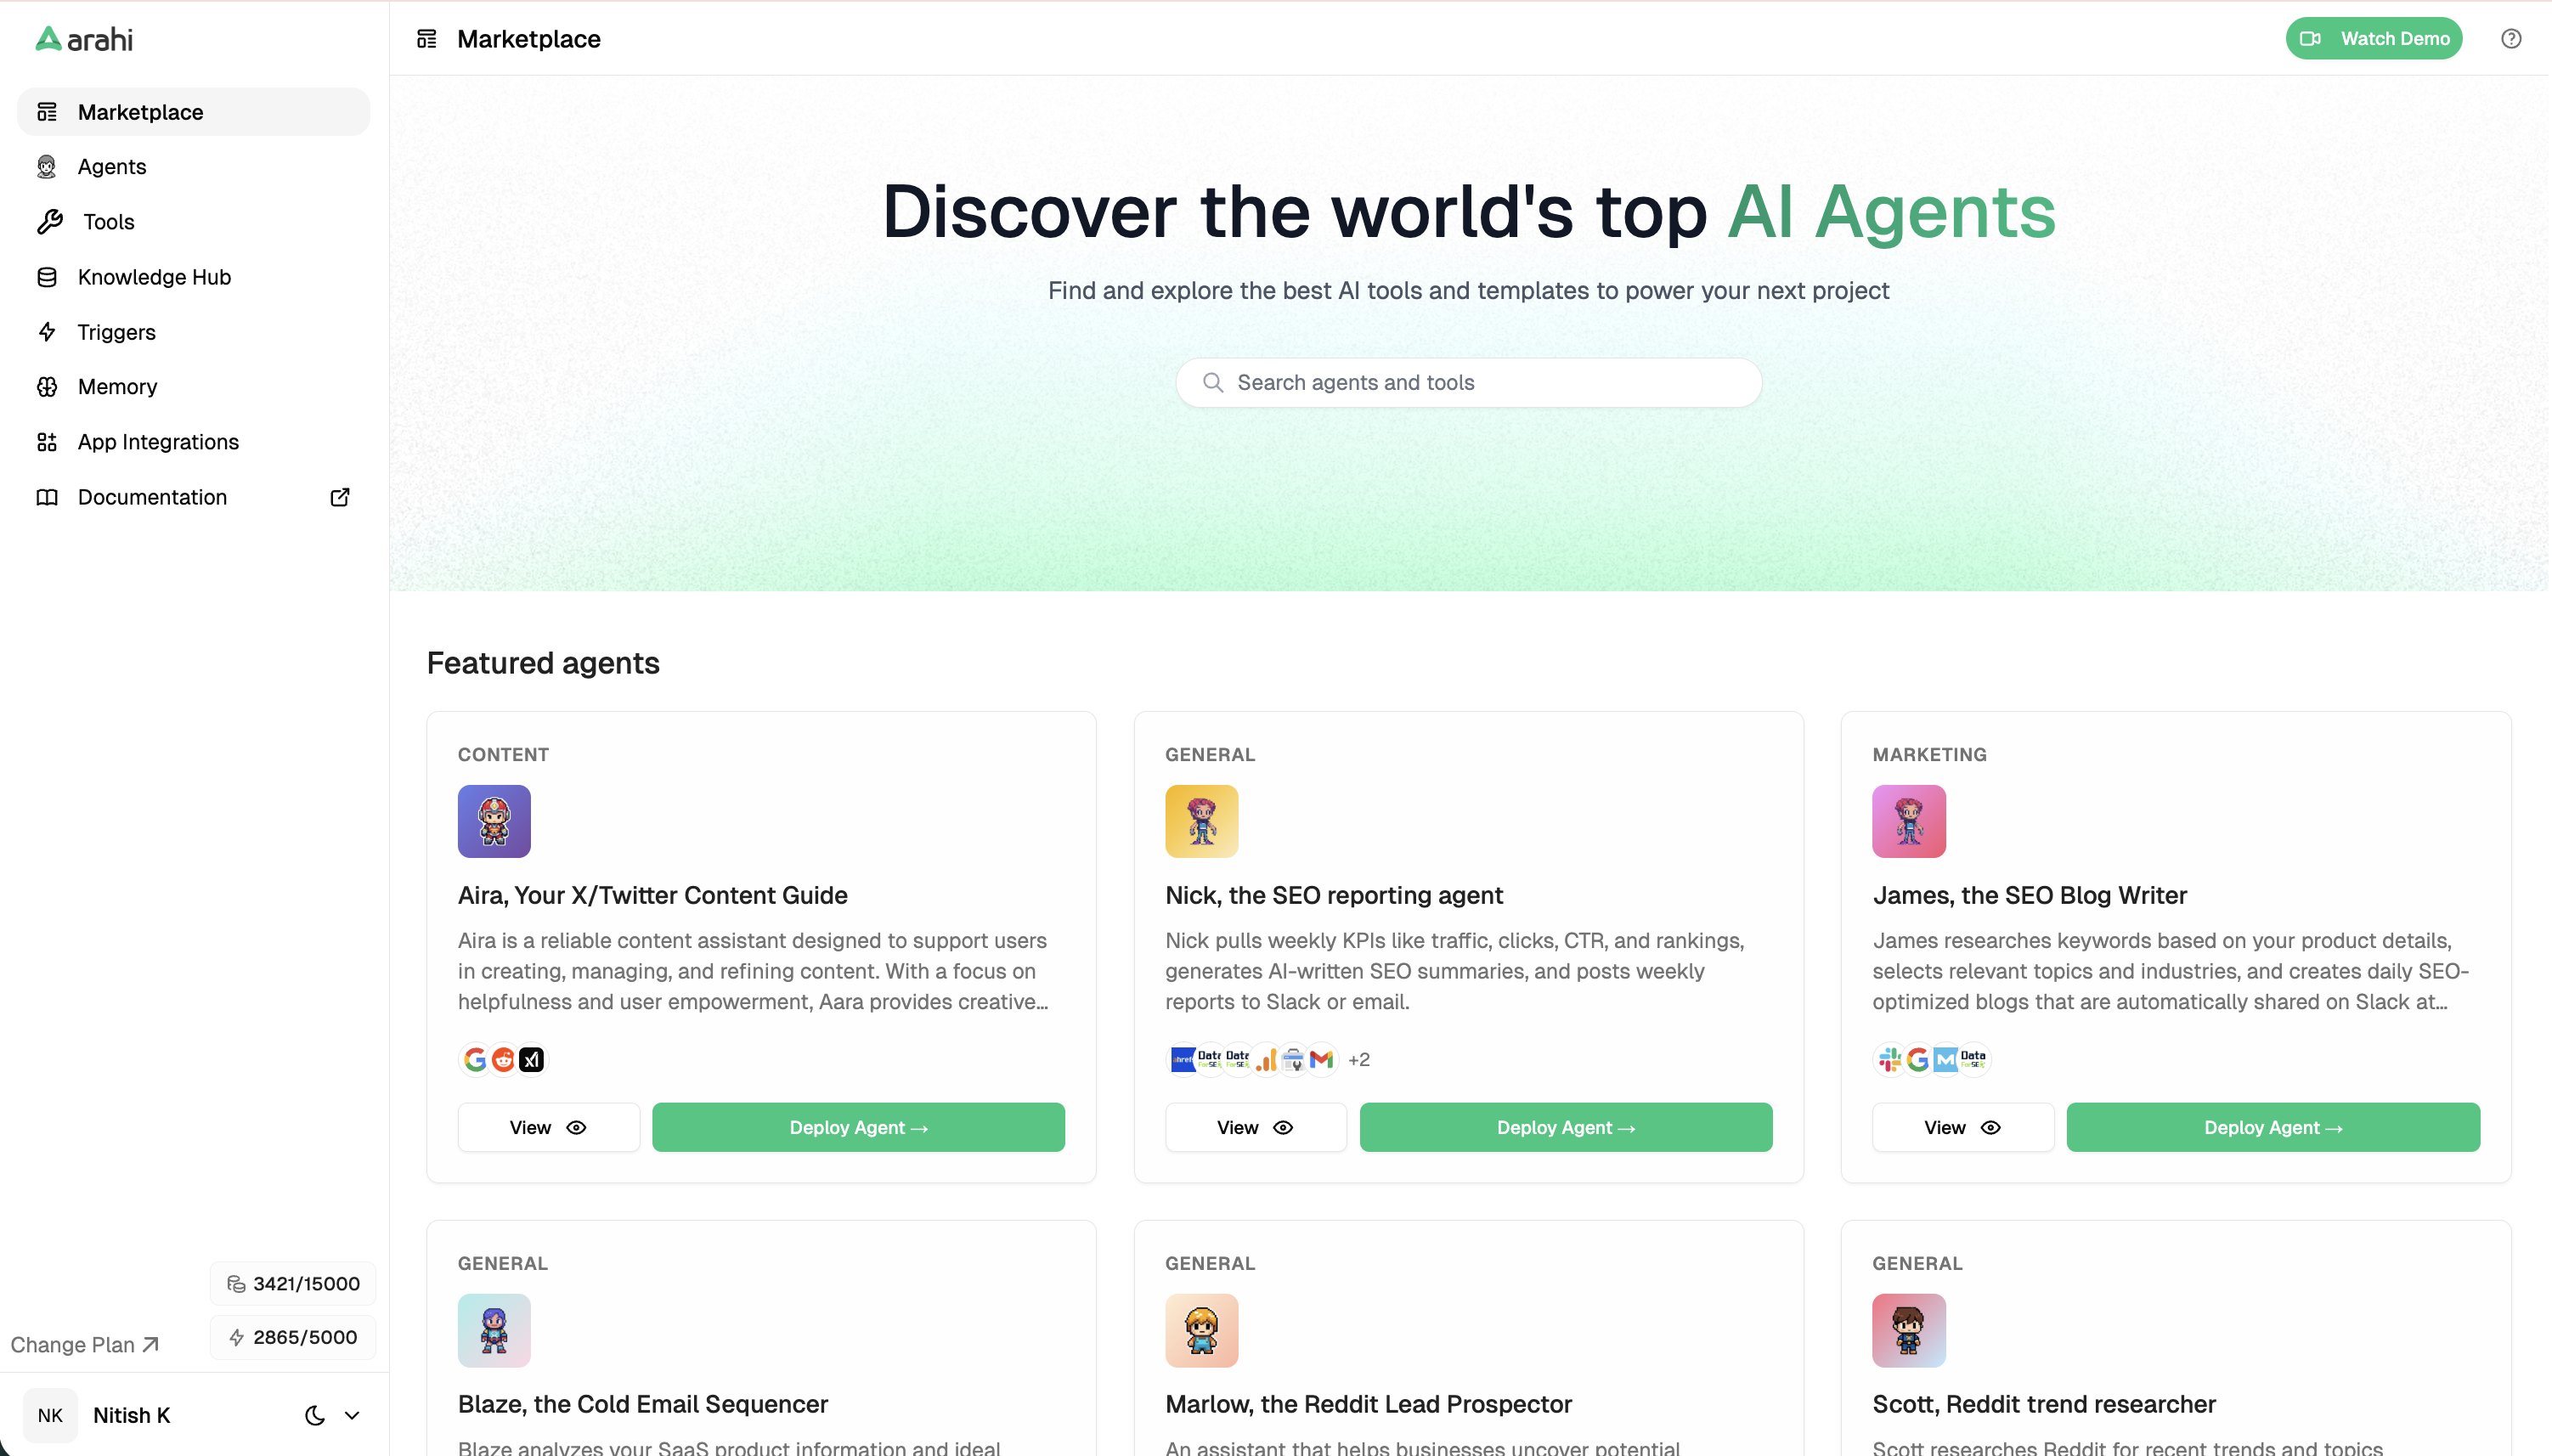View Aira Twitter Content Guide agent

pos(548,1127)
